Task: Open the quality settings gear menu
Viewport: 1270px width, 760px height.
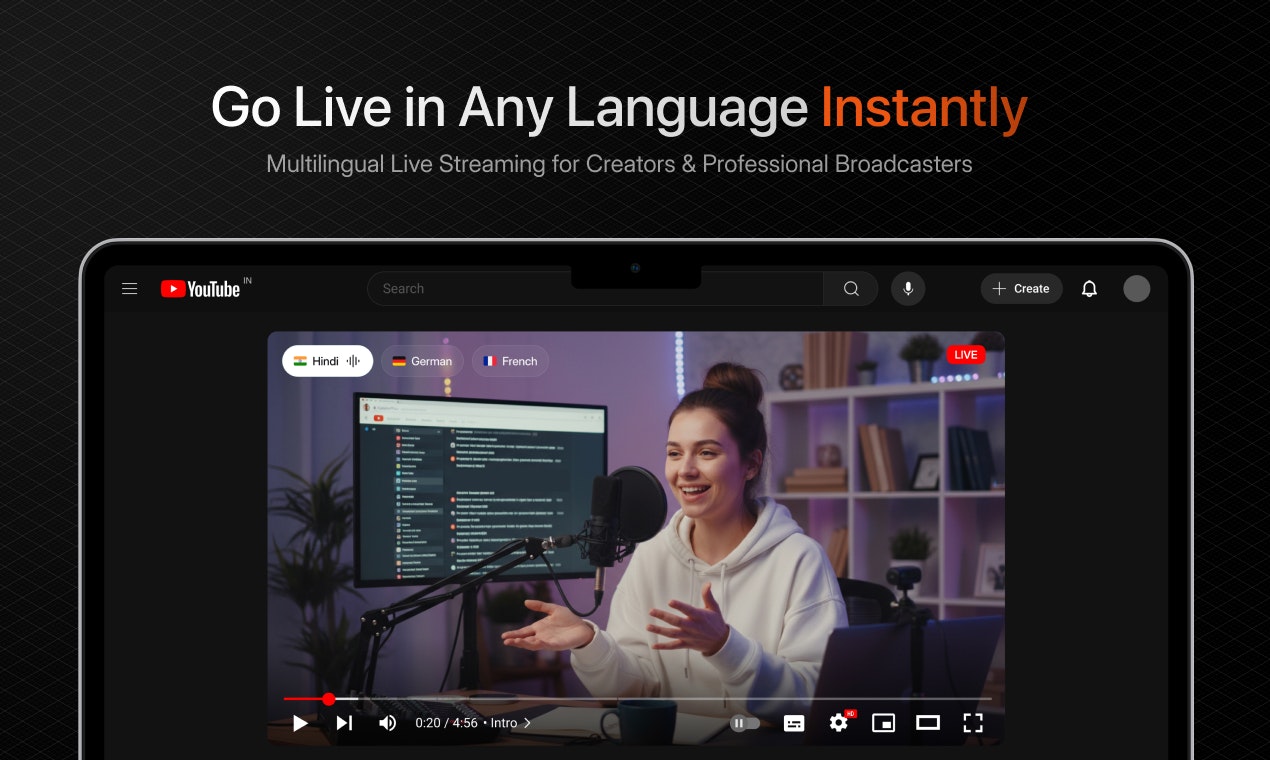Action: [838, 722]
